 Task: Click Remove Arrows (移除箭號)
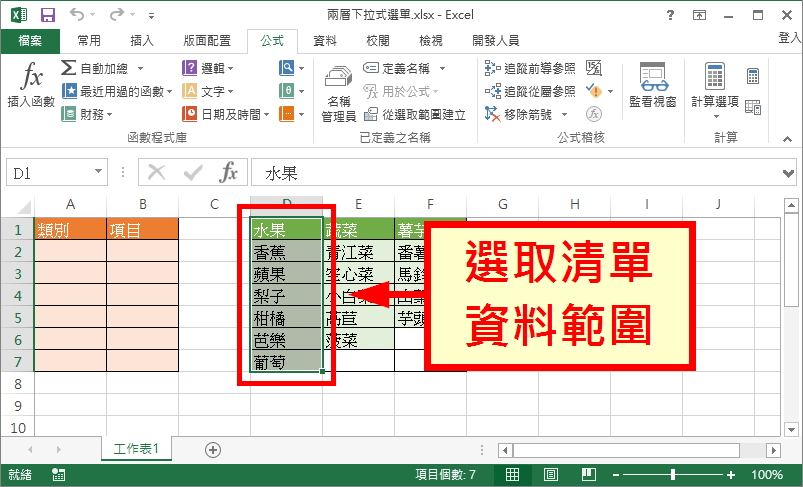pyautogui.click(x=518, y=114)
